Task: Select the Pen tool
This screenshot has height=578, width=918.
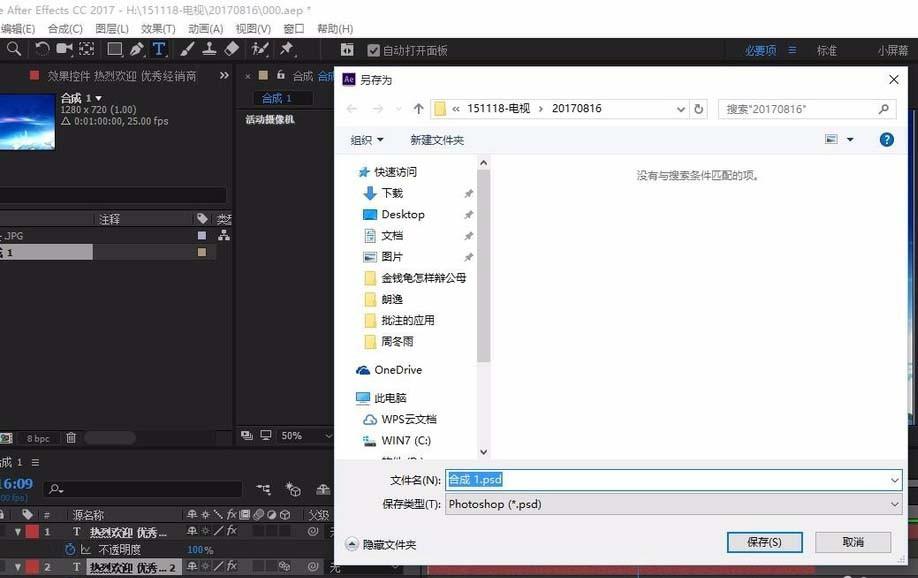Action: coord(137,50)
